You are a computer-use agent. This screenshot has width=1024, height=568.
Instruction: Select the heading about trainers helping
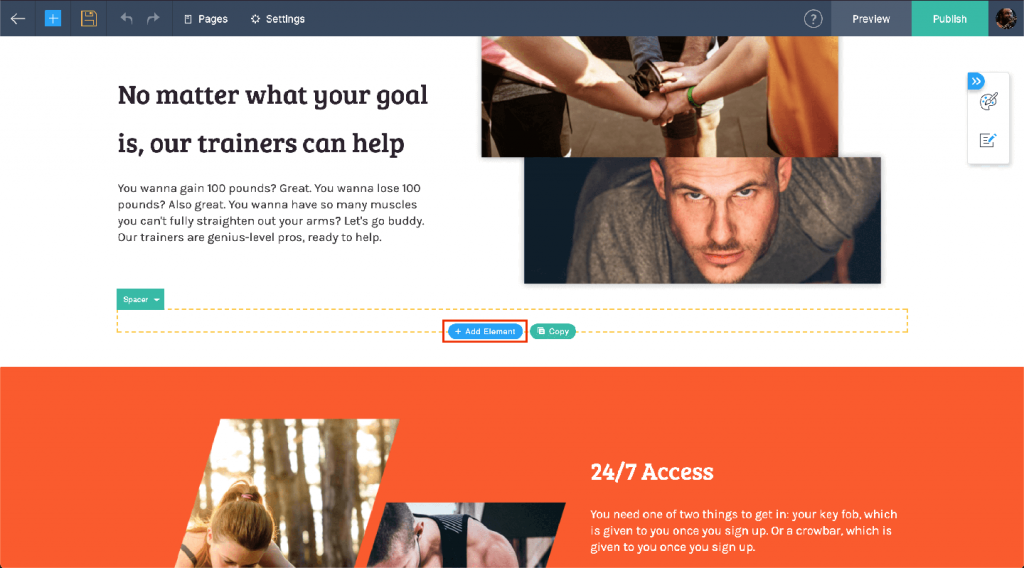point(273,119)
